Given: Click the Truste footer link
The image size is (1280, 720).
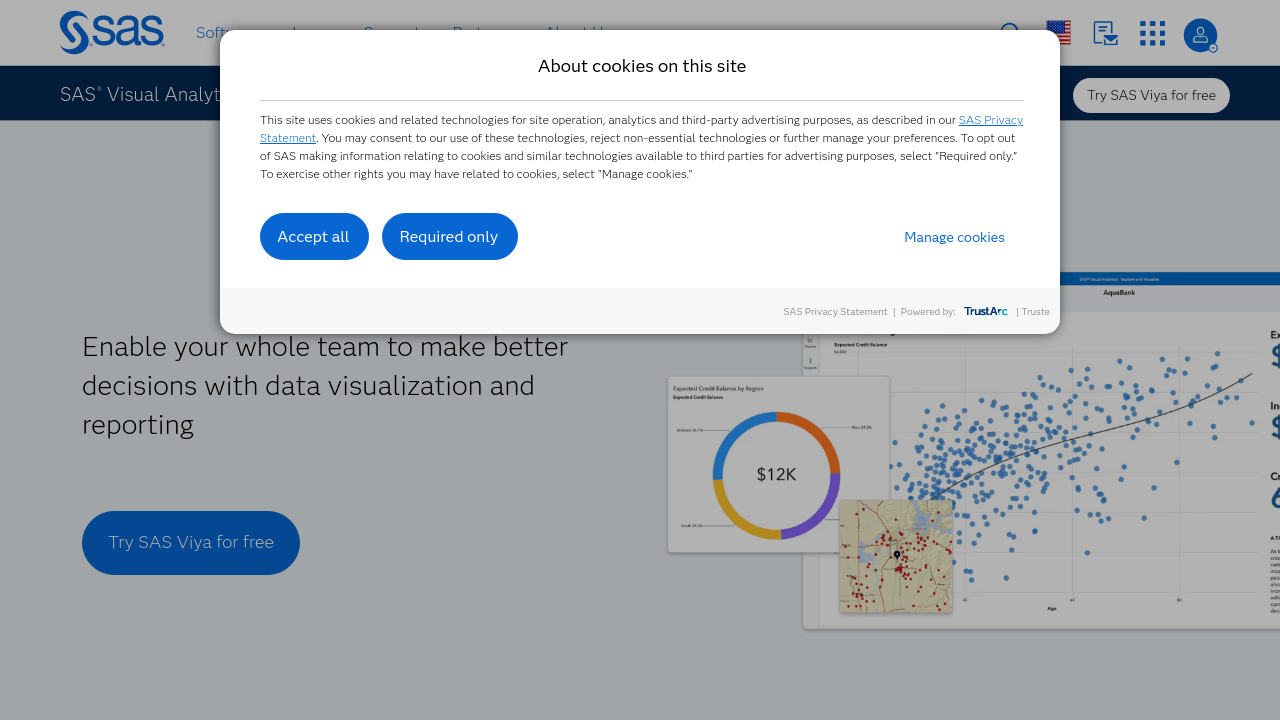Looking at the screenshot, I should (1036, 312).
